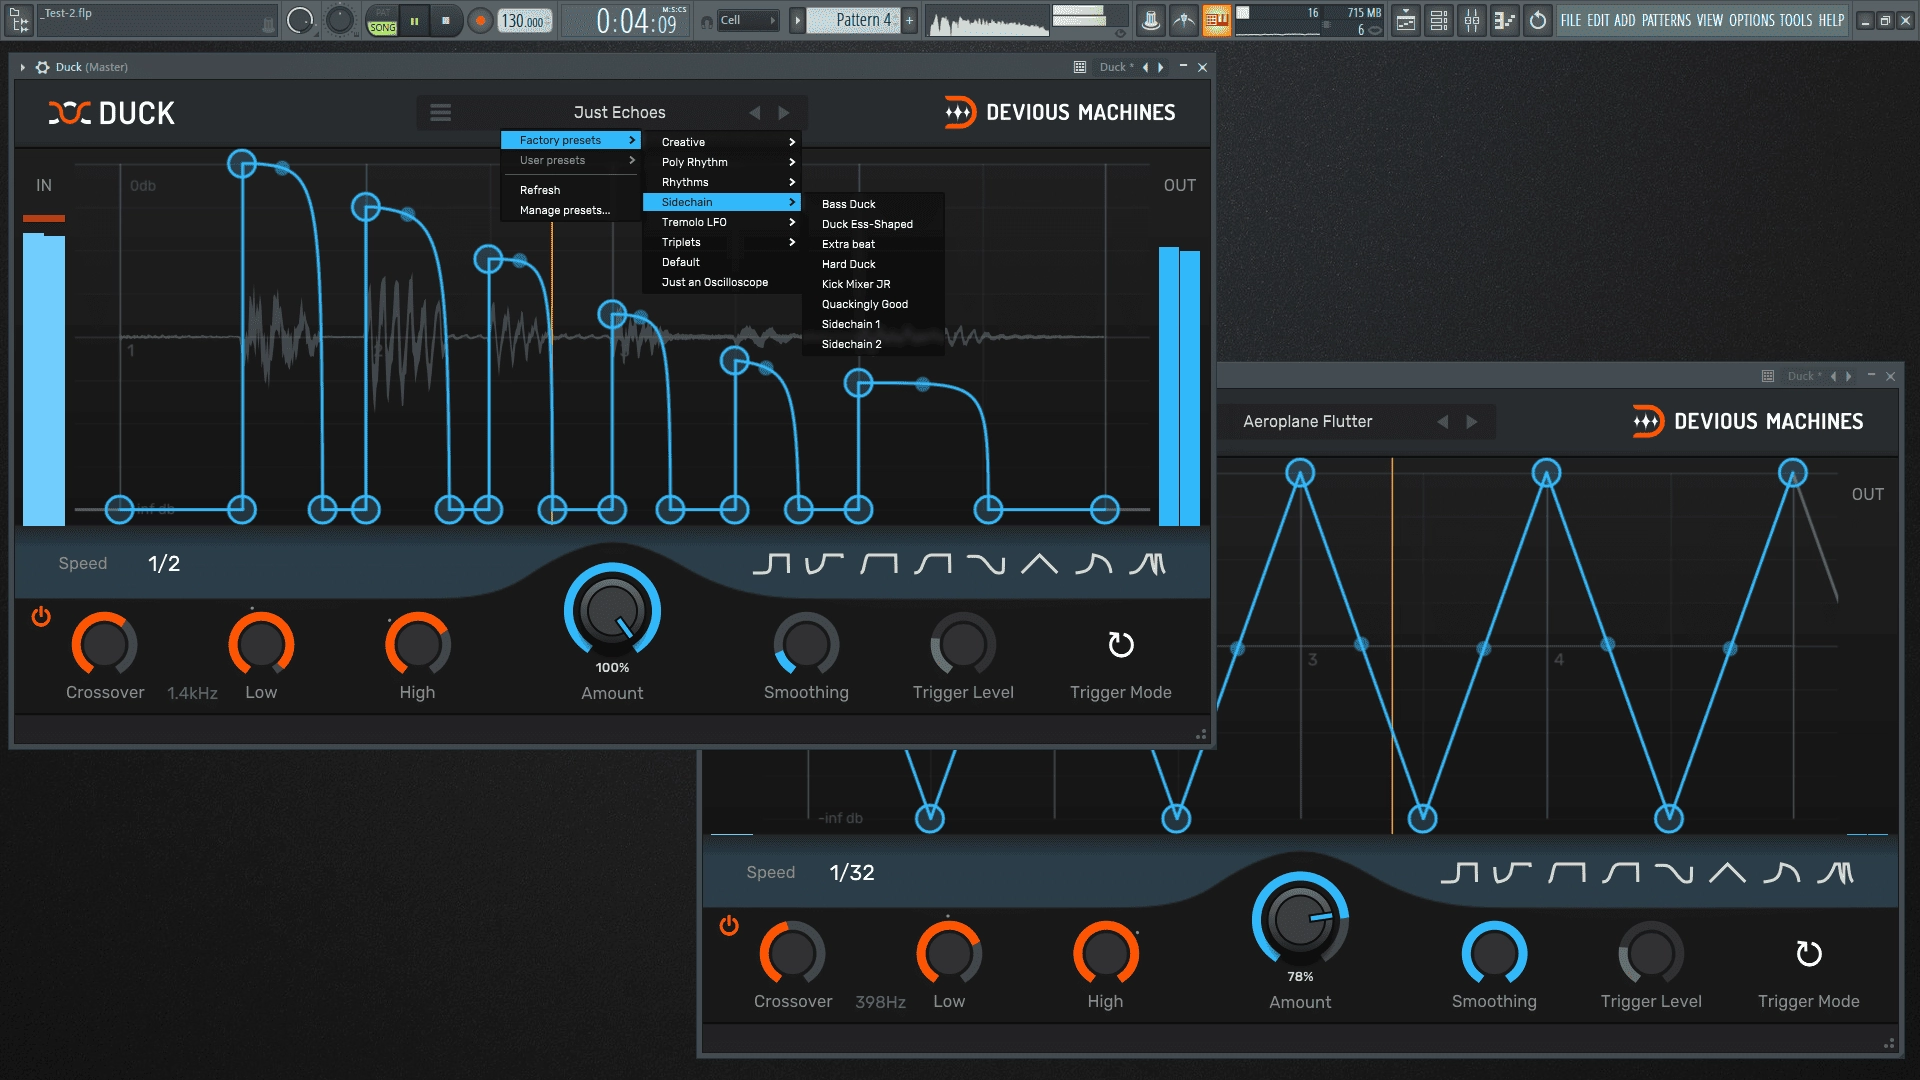Open the TOOLS menu

[1796, 20]
